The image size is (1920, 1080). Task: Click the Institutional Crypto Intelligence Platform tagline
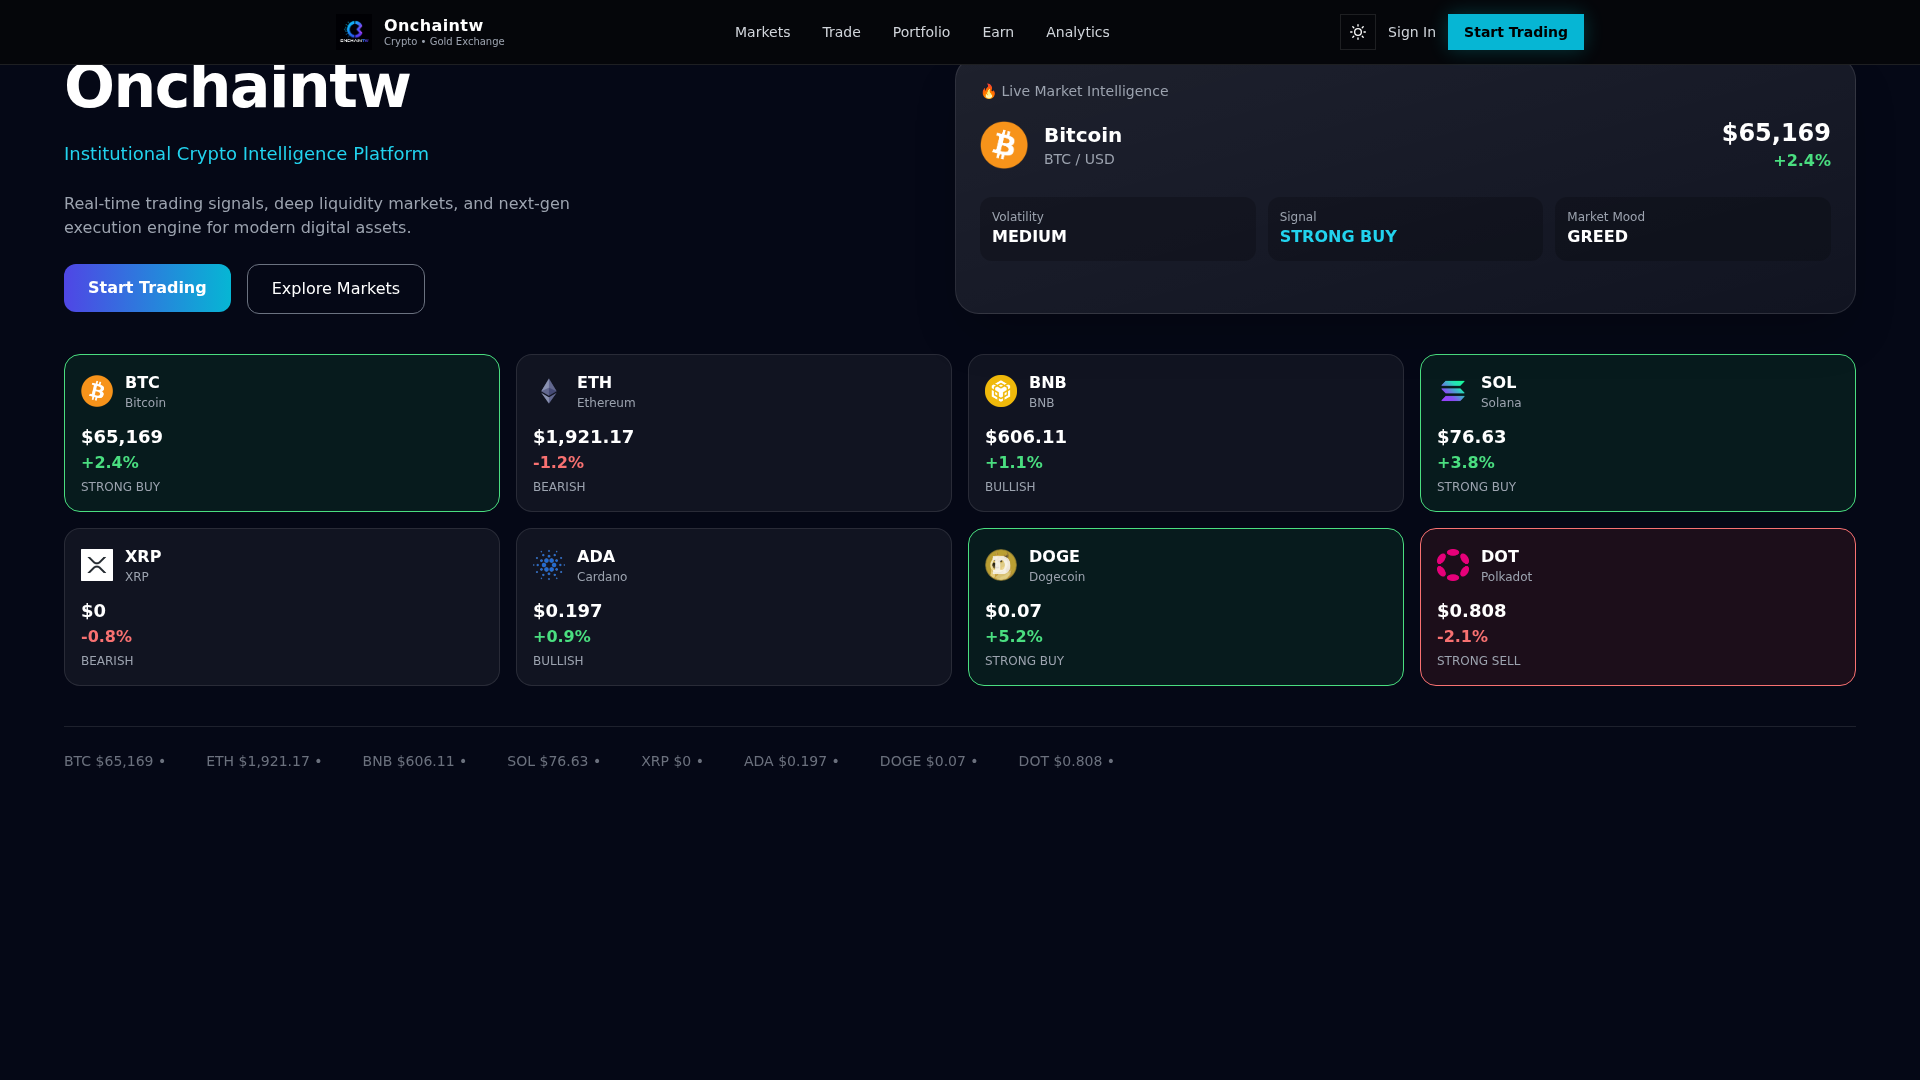[246, 154]
